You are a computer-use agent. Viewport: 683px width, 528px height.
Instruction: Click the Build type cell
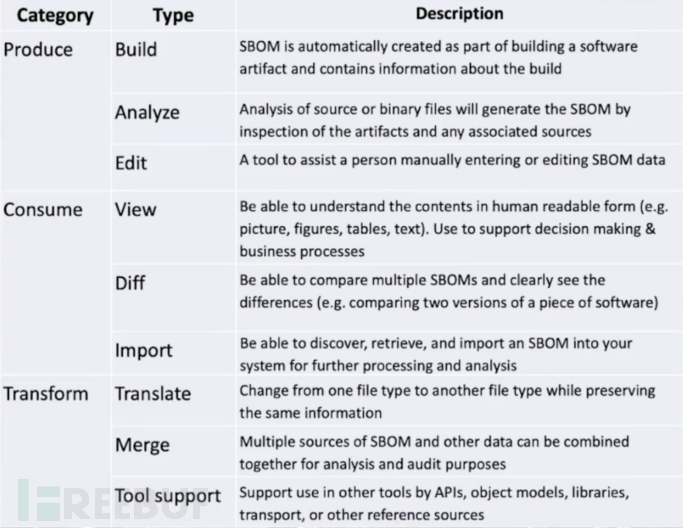(136, 49)
